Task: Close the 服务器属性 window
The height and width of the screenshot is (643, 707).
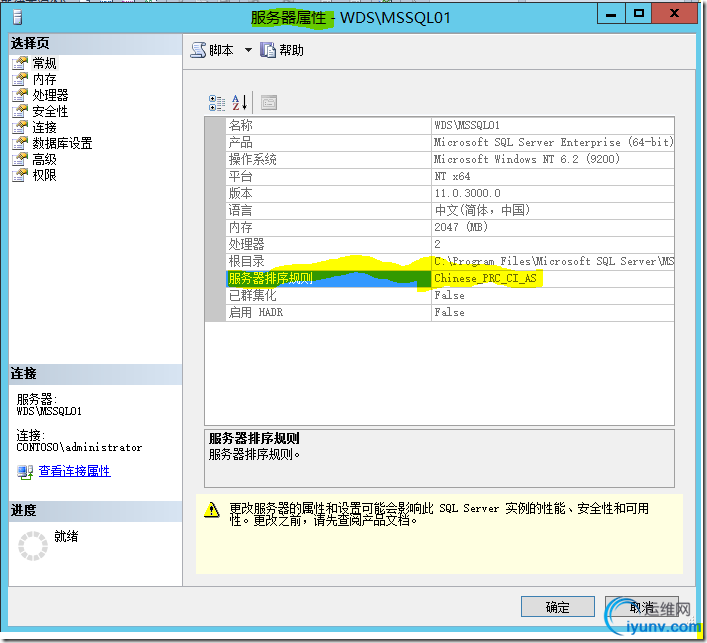Action: [x=675, y=14]
